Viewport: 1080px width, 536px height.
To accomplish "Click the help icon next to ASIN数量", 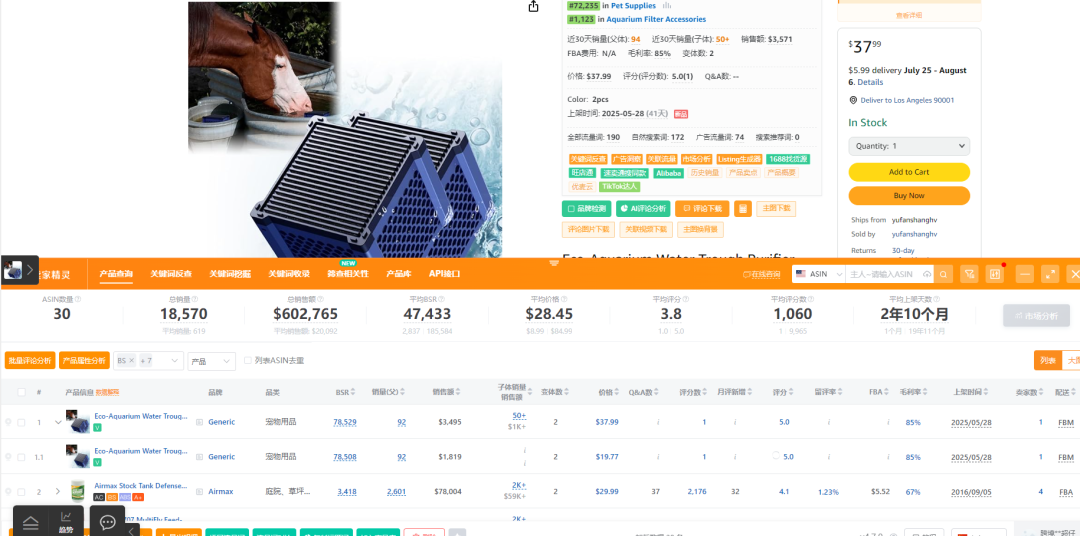I will pos(78,300).
